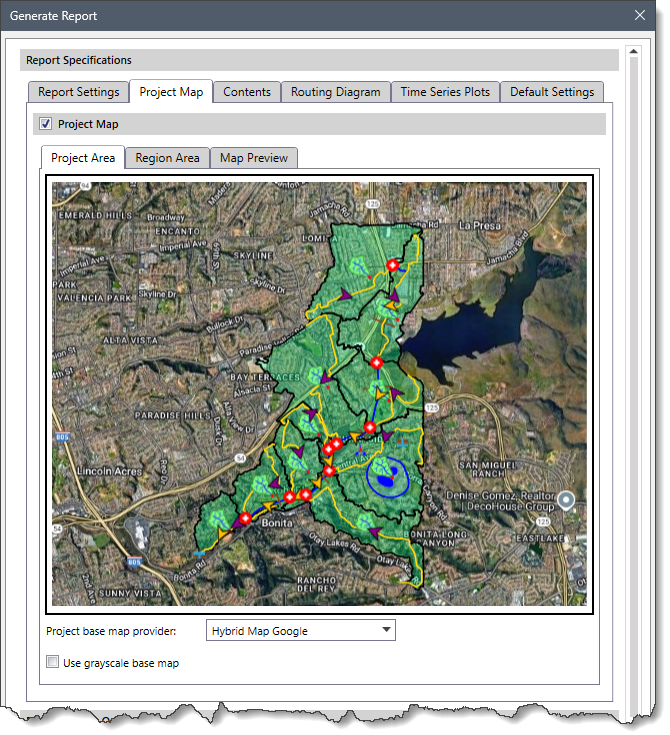Switch to the Region Area sub-tab
This screenshot has width=670, height=735.
pyautogui.click(x=167, y=158)
